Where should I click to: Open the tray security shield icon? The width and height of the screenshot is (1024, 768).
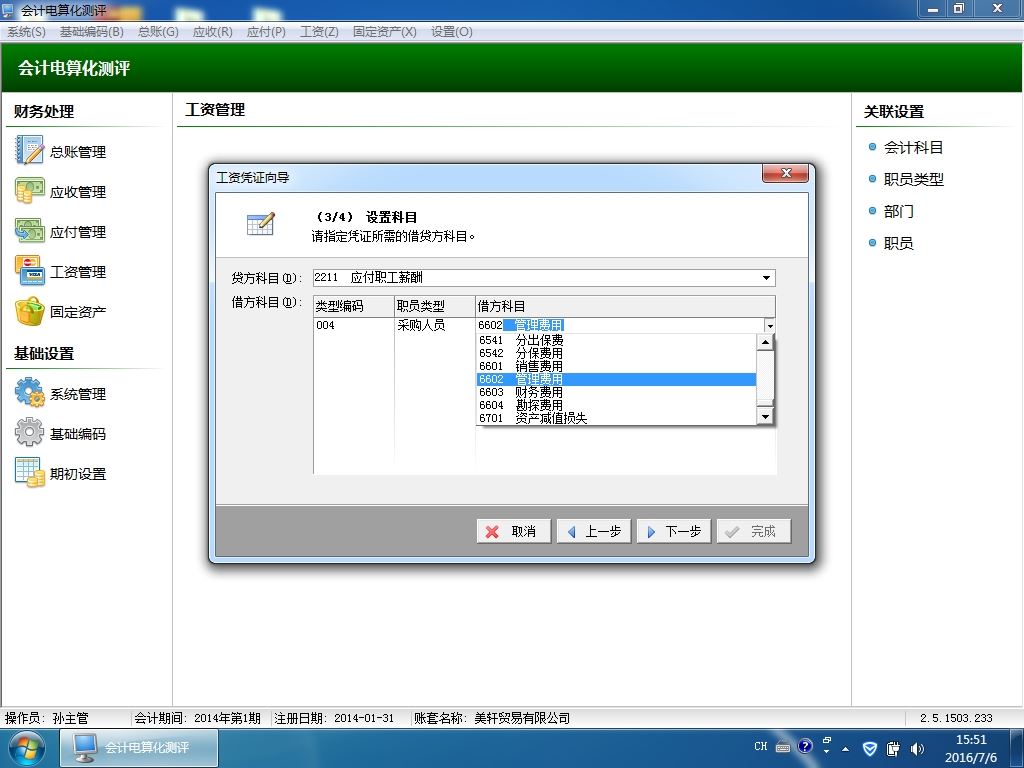click(x=870, y=748)
